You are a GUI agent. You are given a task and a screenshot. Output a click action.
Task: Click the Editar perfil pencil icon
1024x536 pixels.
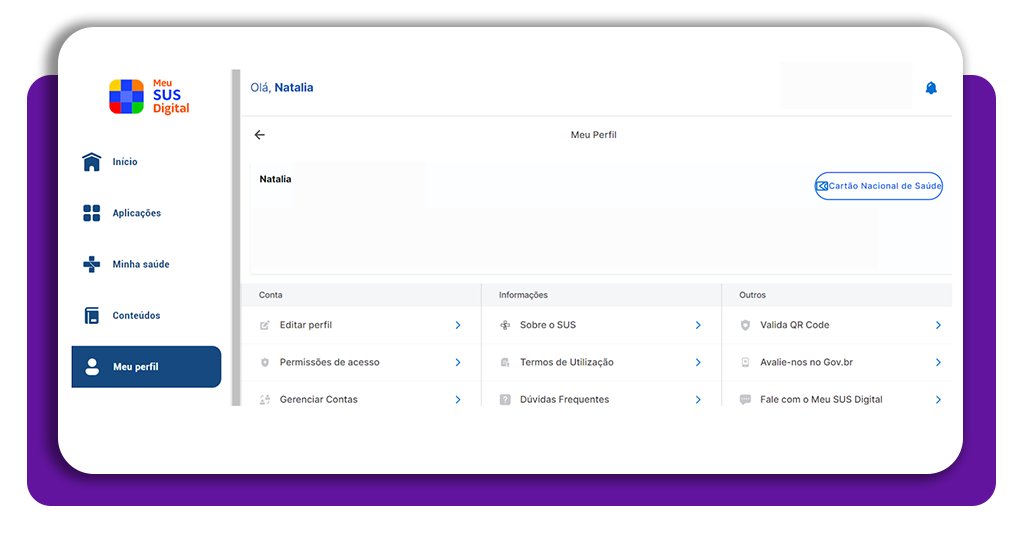point(264,325)
